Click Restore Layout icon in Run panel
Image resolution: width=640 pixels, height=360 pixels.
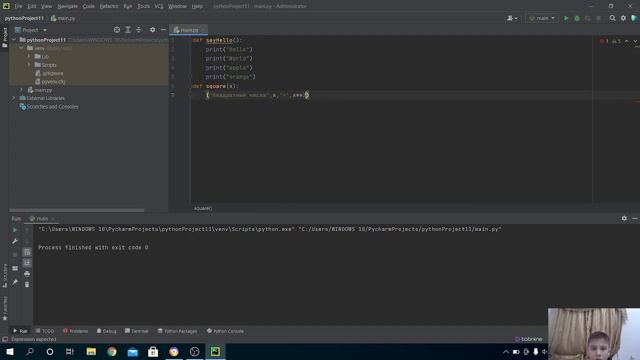15,268
